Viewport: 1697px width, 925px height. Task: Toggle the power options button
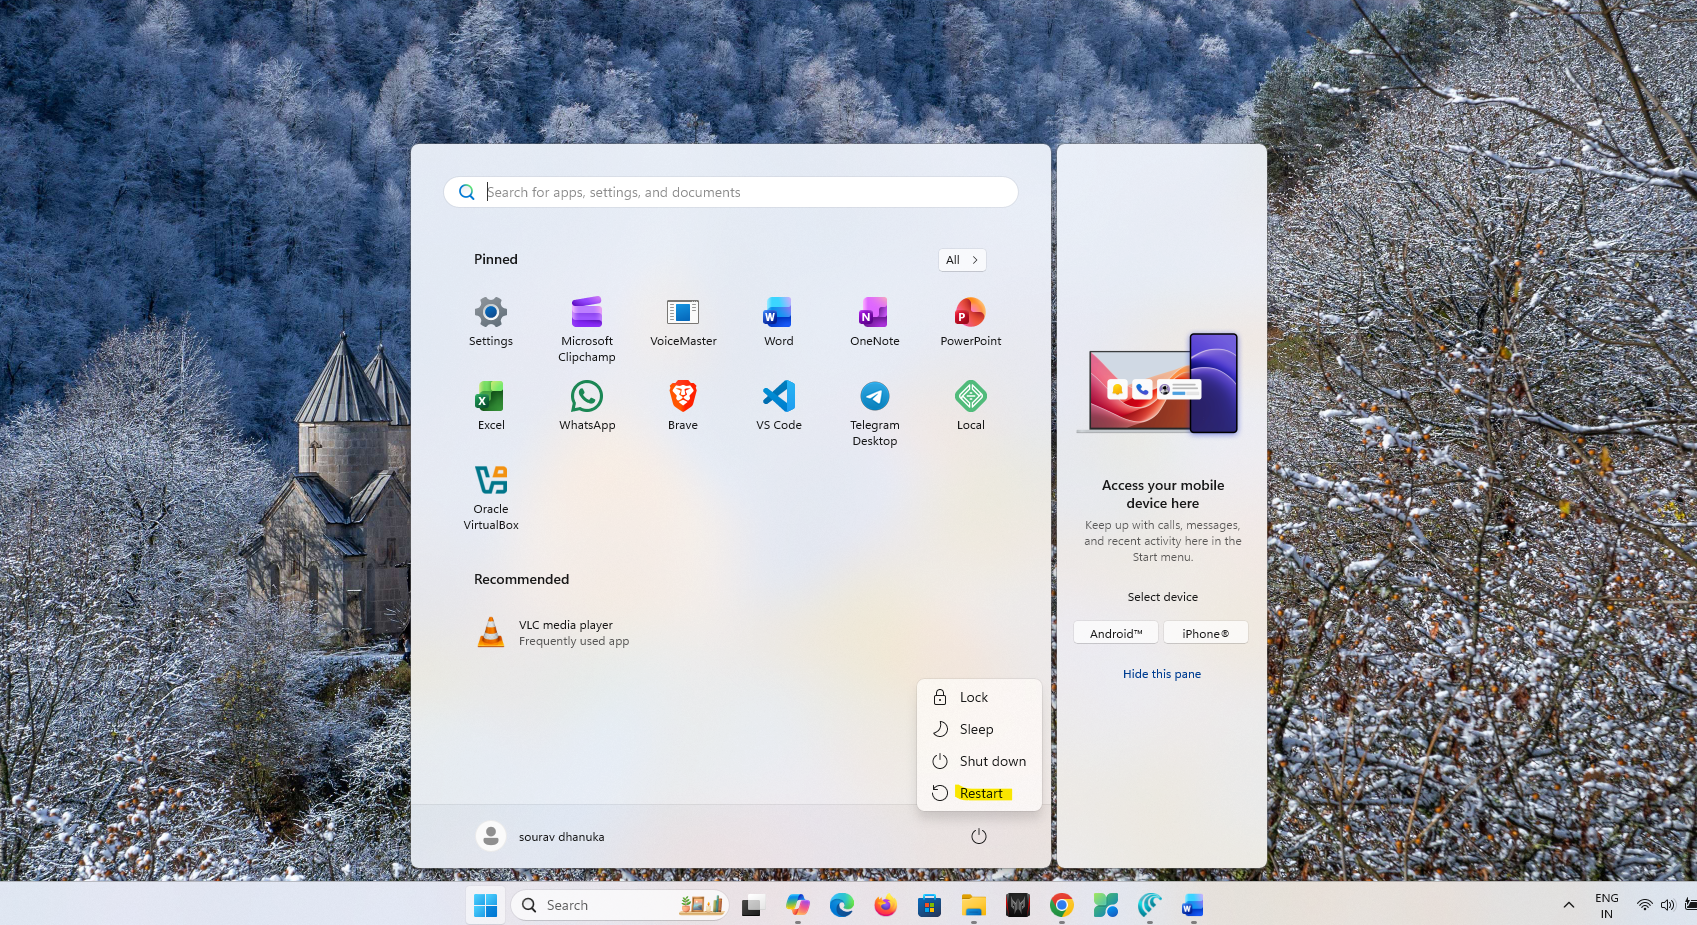pos(978,837)
